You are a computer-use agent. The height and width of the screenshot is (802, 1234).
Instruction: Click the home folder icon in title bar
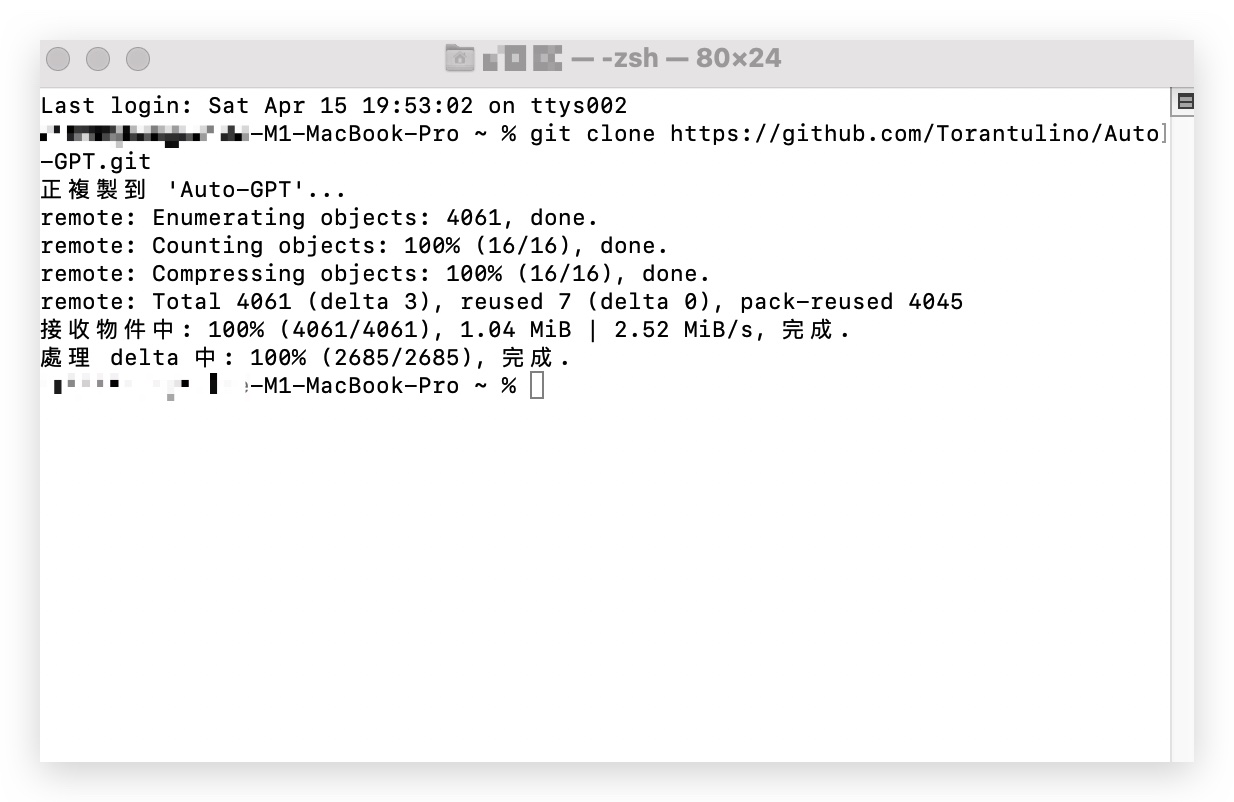(x=459, y=58)
